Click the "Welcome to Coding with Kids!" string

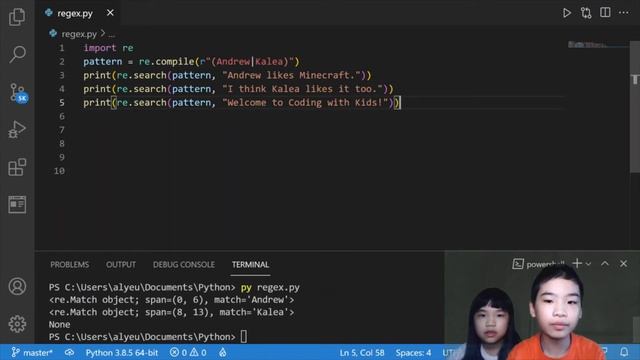(305, 102)
